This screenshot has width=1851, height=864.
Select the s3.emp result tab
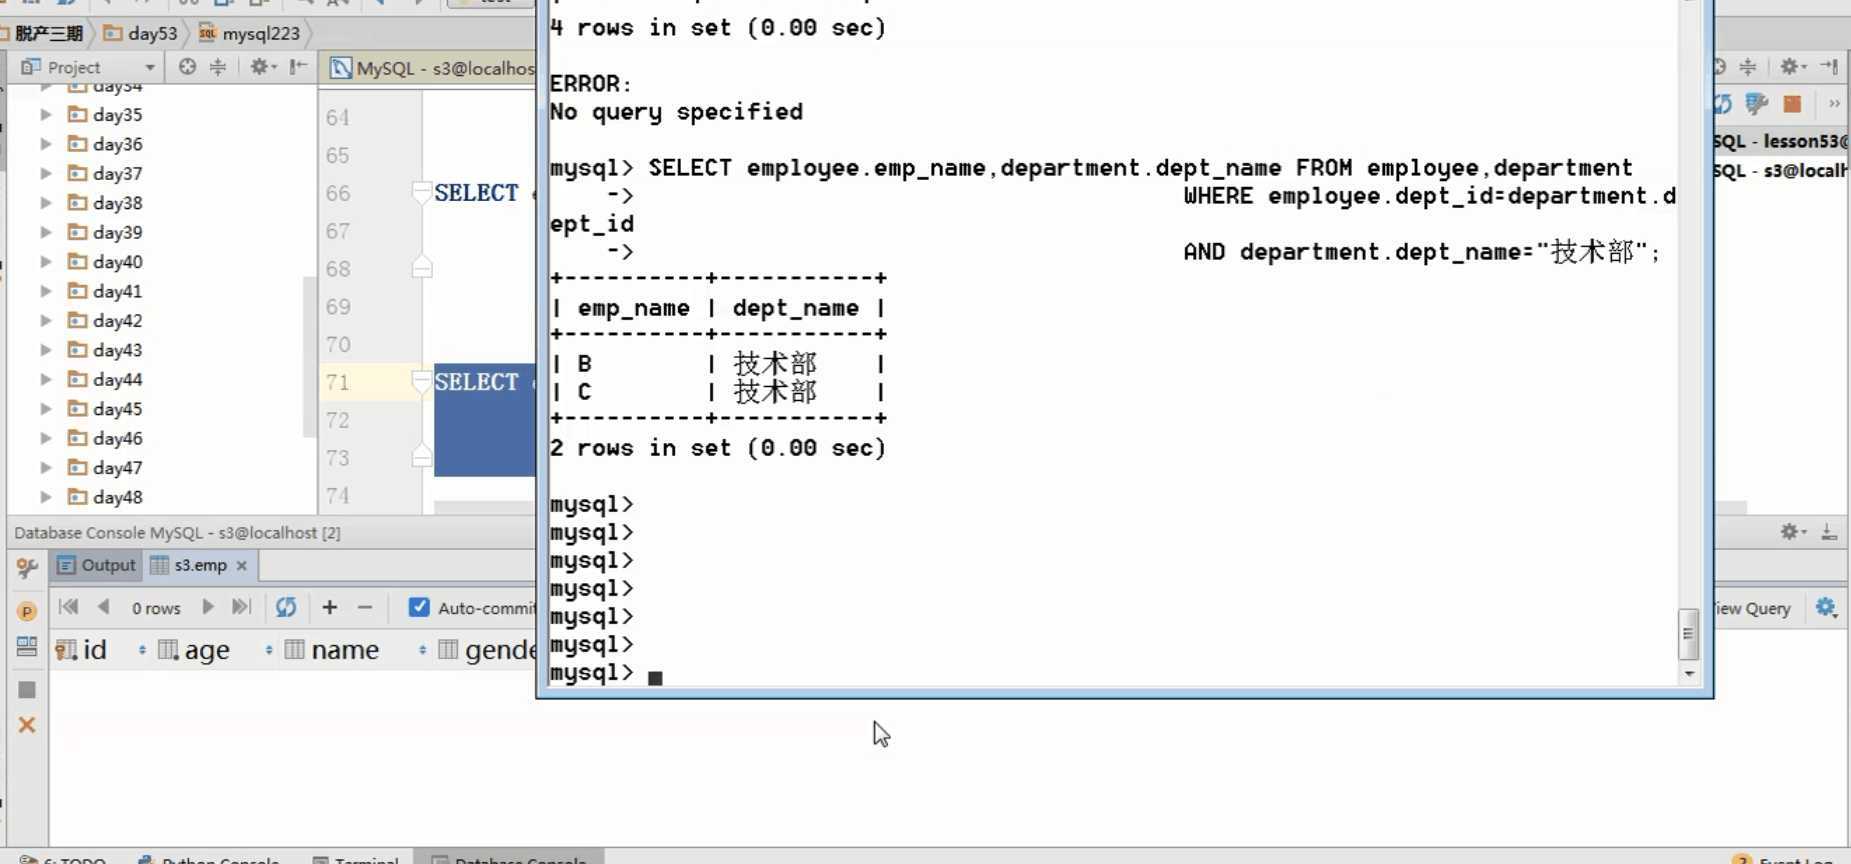(x=200, y=565)
